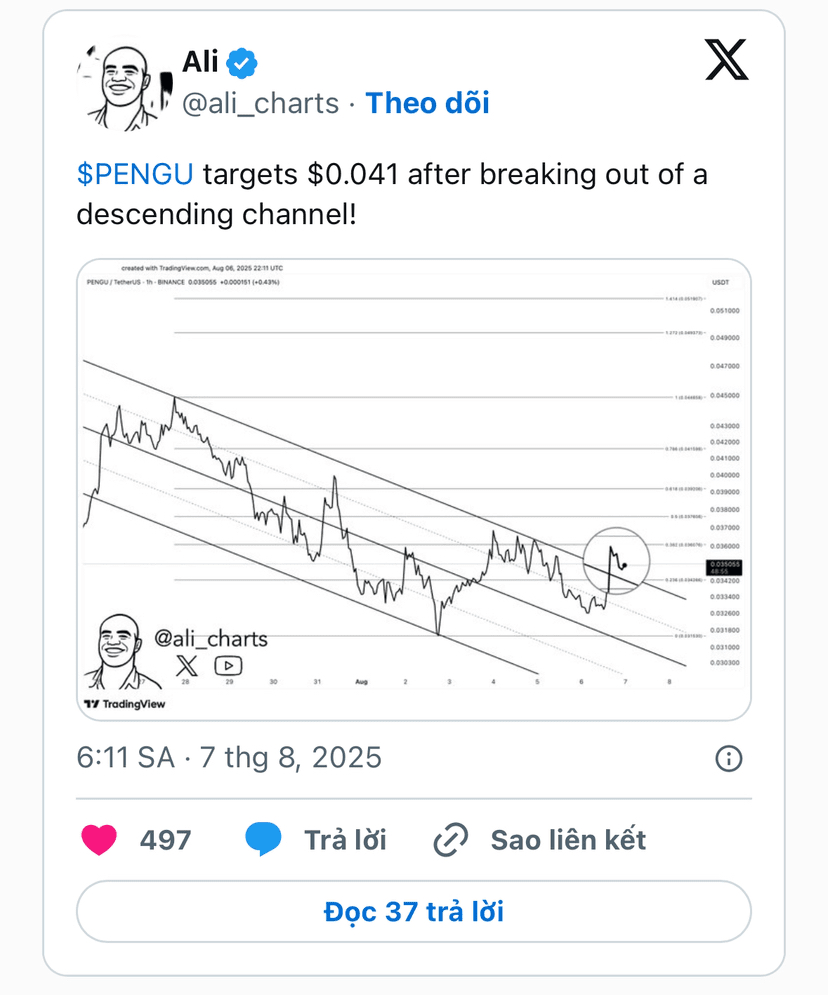
Task: Click the blue reply bubble icon
Action: tap(263, 839)
